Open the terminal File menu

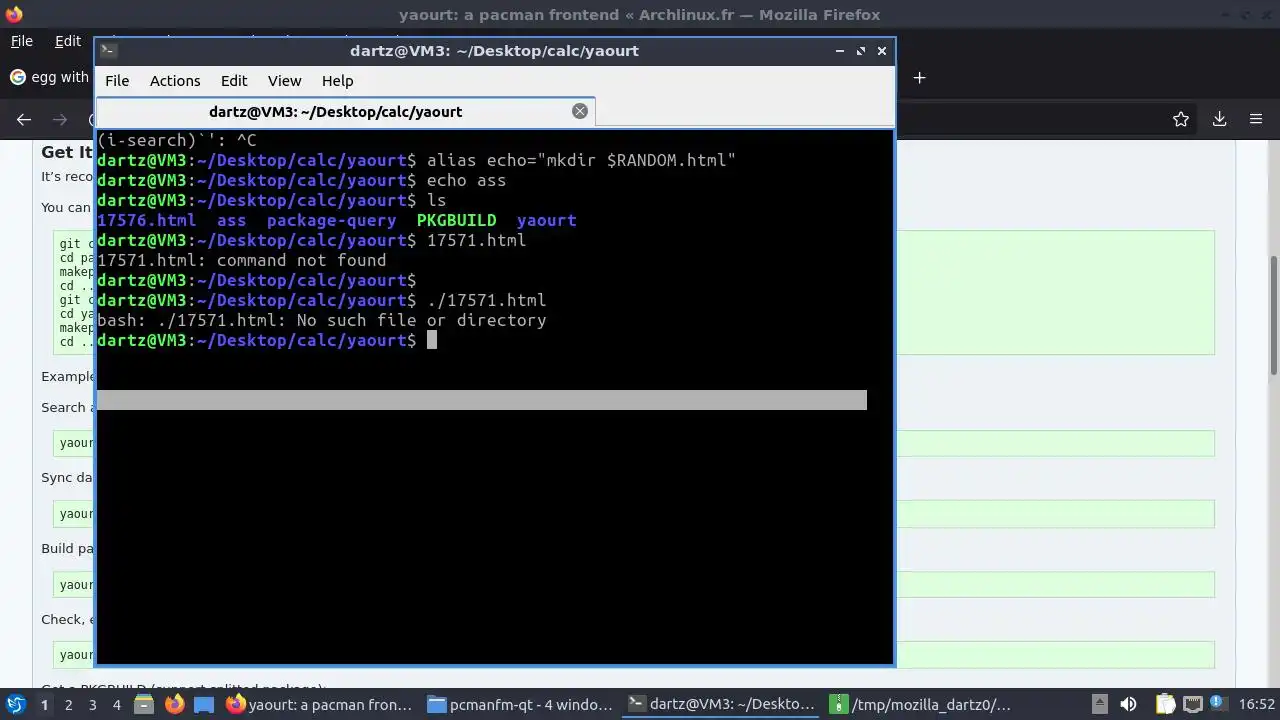coord(117,81)
